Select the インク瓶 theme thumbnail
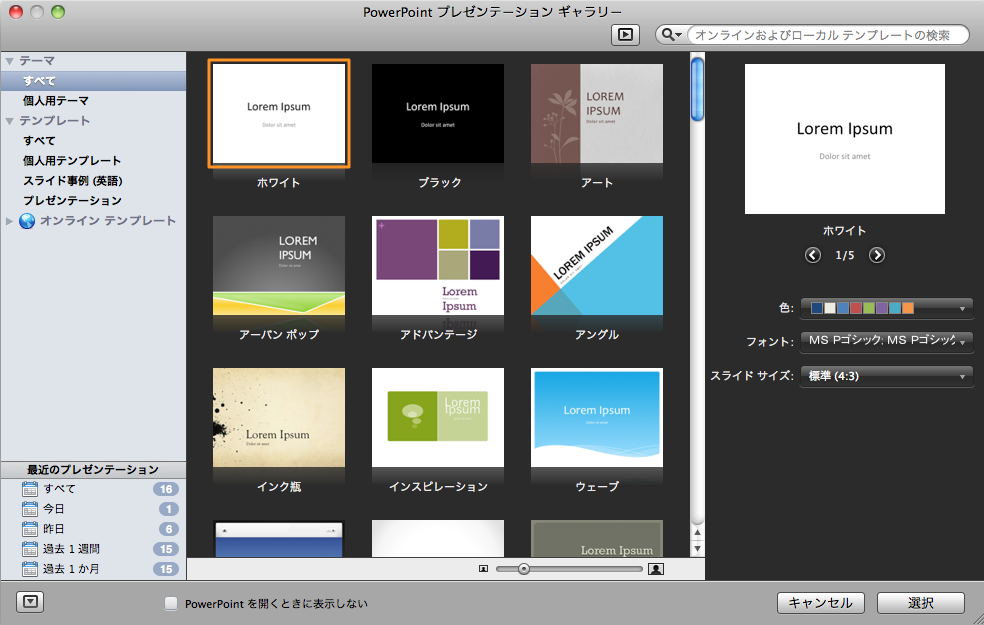This screenshot has width=984, height=625. [279, 417]
